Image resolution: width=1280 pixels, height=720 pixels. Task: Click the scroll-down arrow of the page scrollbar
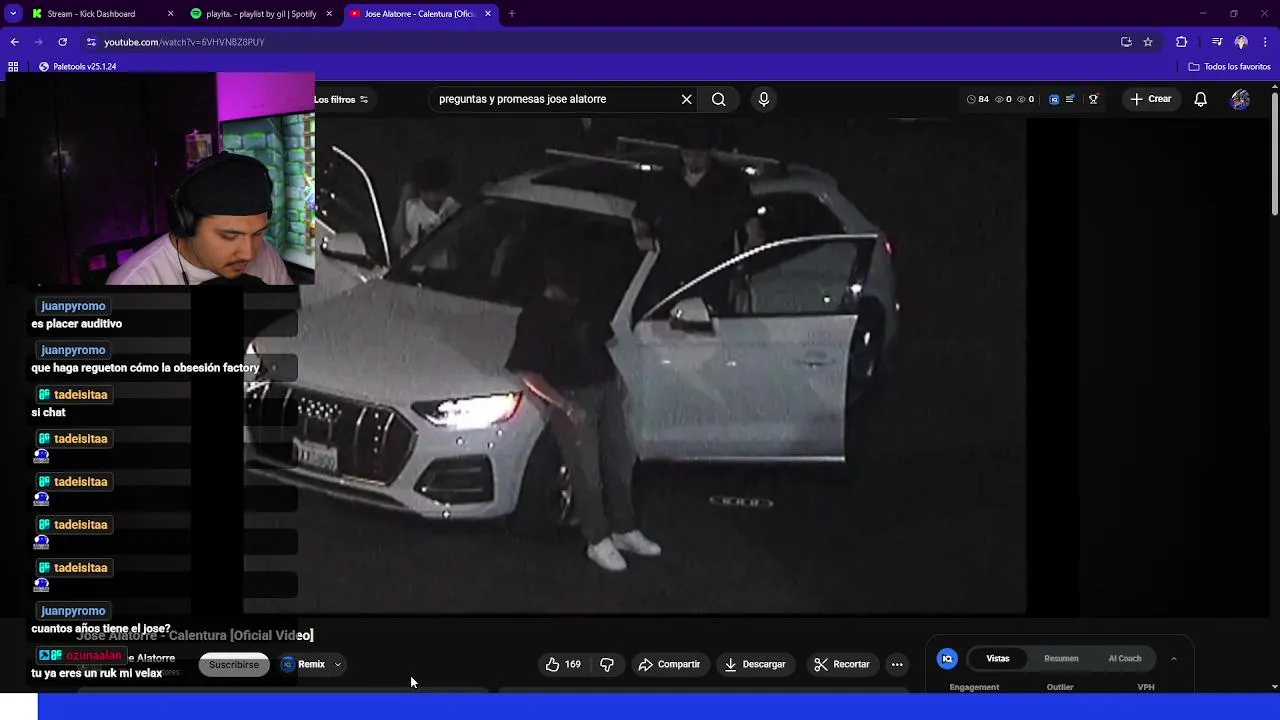click(x=1275, y=687)
